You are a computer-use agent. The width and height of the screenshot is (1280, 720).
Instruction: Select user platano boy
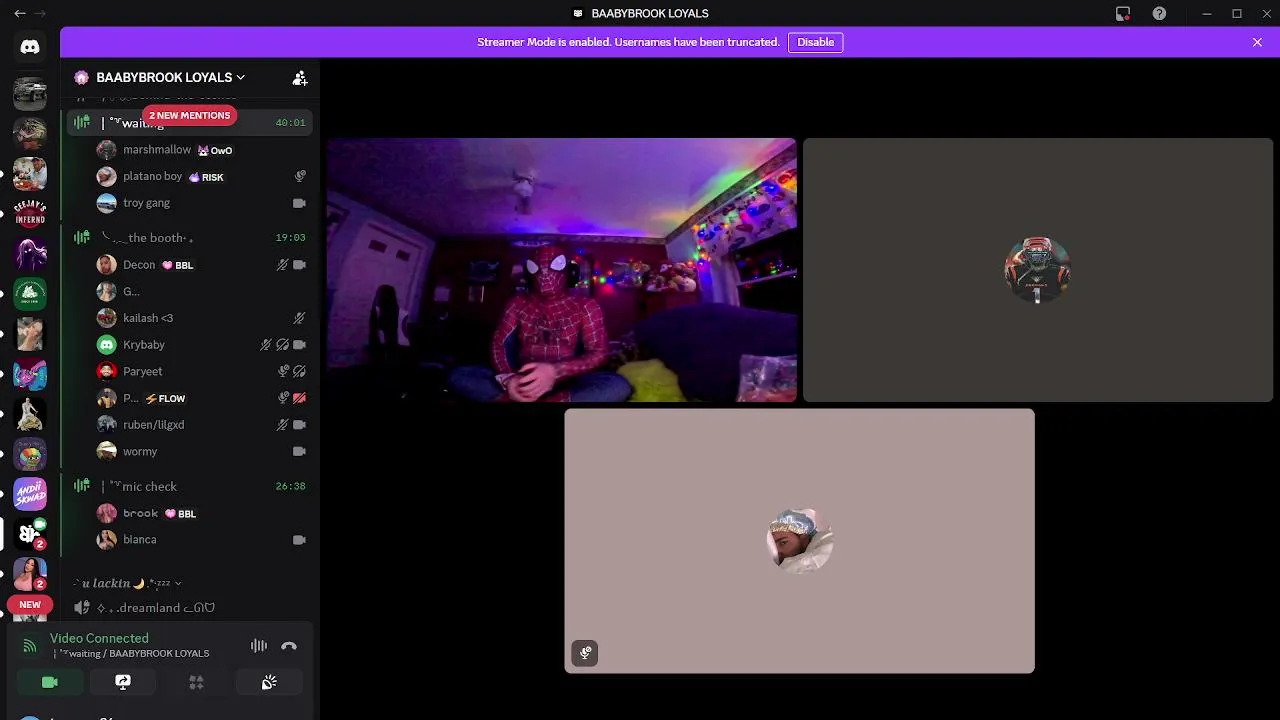tap(203, 176)
